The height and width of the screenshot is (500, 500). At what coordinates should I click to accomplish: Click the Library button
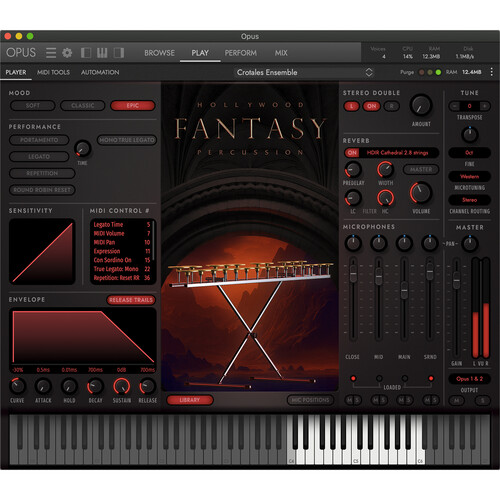pos(190,400)
